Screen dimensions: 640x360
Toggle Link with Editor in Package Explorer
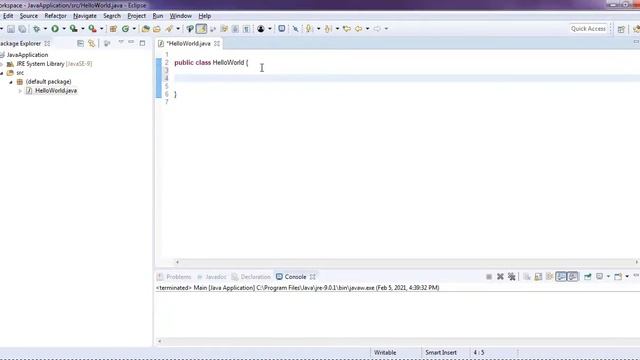(x=91, y=43)
